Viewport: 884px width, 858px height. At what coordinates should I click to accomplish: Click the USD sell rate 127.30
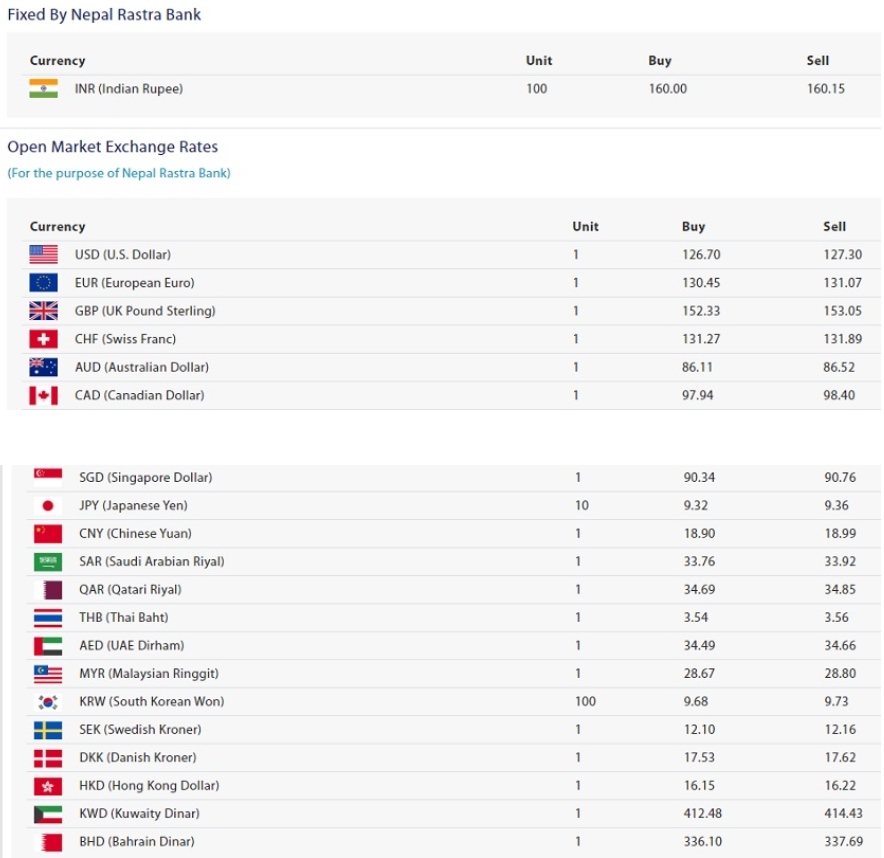[x=843, y=254]
